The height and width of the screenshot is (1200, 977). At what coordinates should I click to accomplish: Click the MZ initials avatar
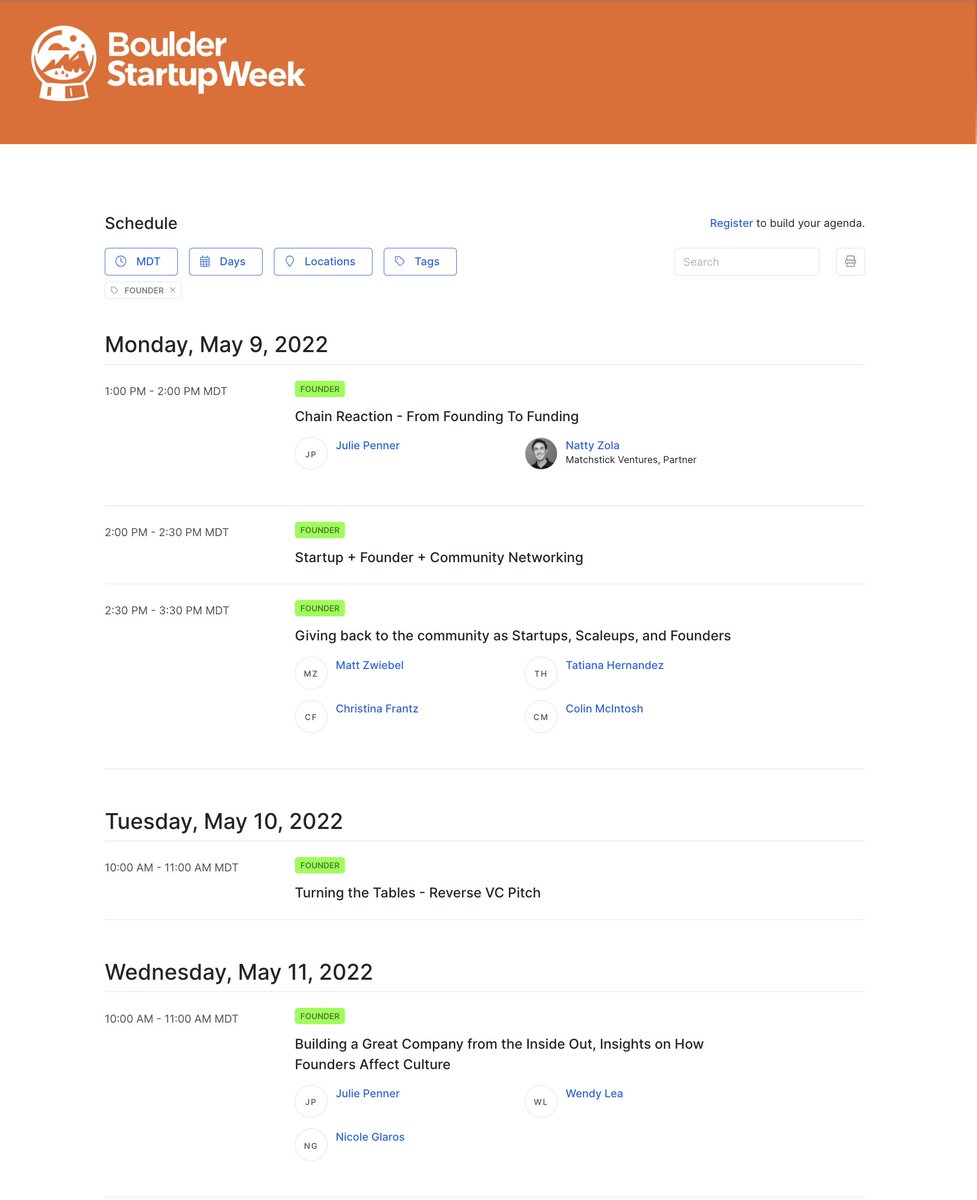311,673
